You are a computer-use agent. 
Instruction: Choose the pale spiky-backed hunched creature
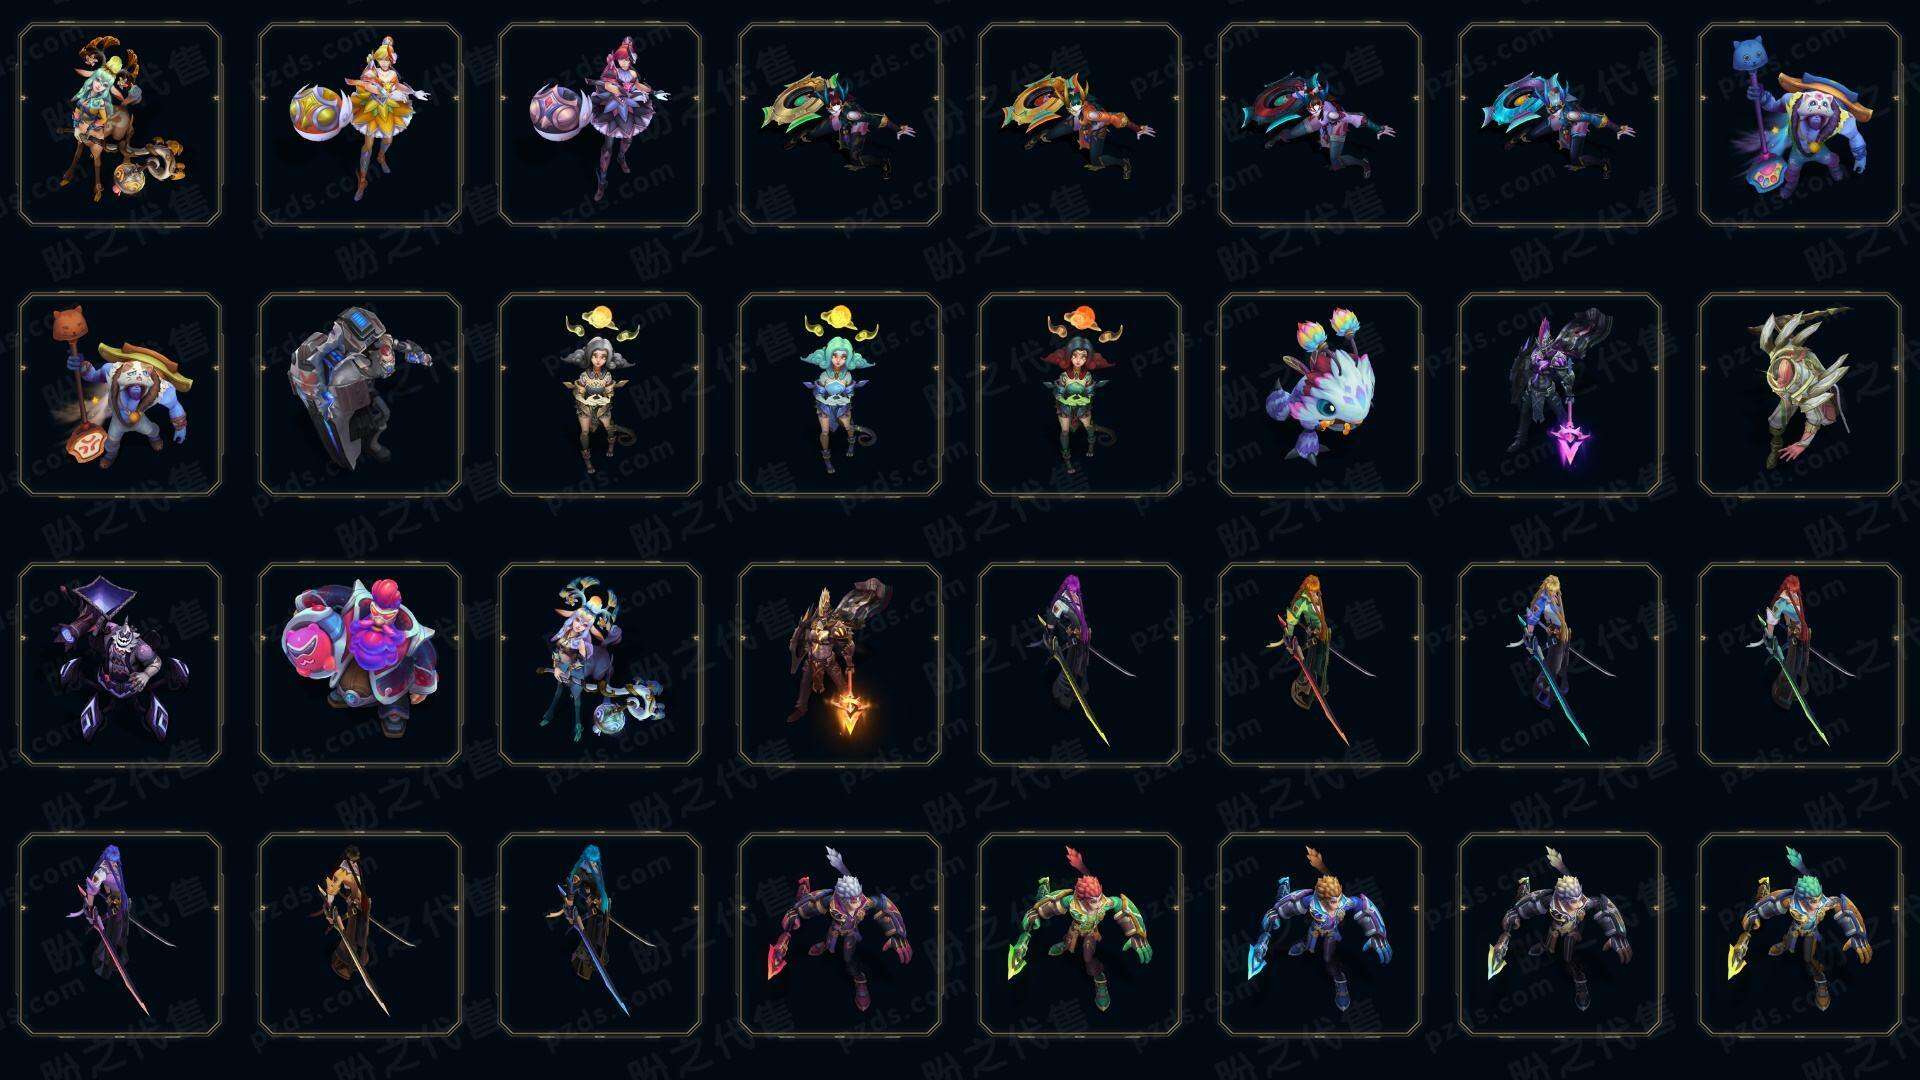coord(1800,394)
